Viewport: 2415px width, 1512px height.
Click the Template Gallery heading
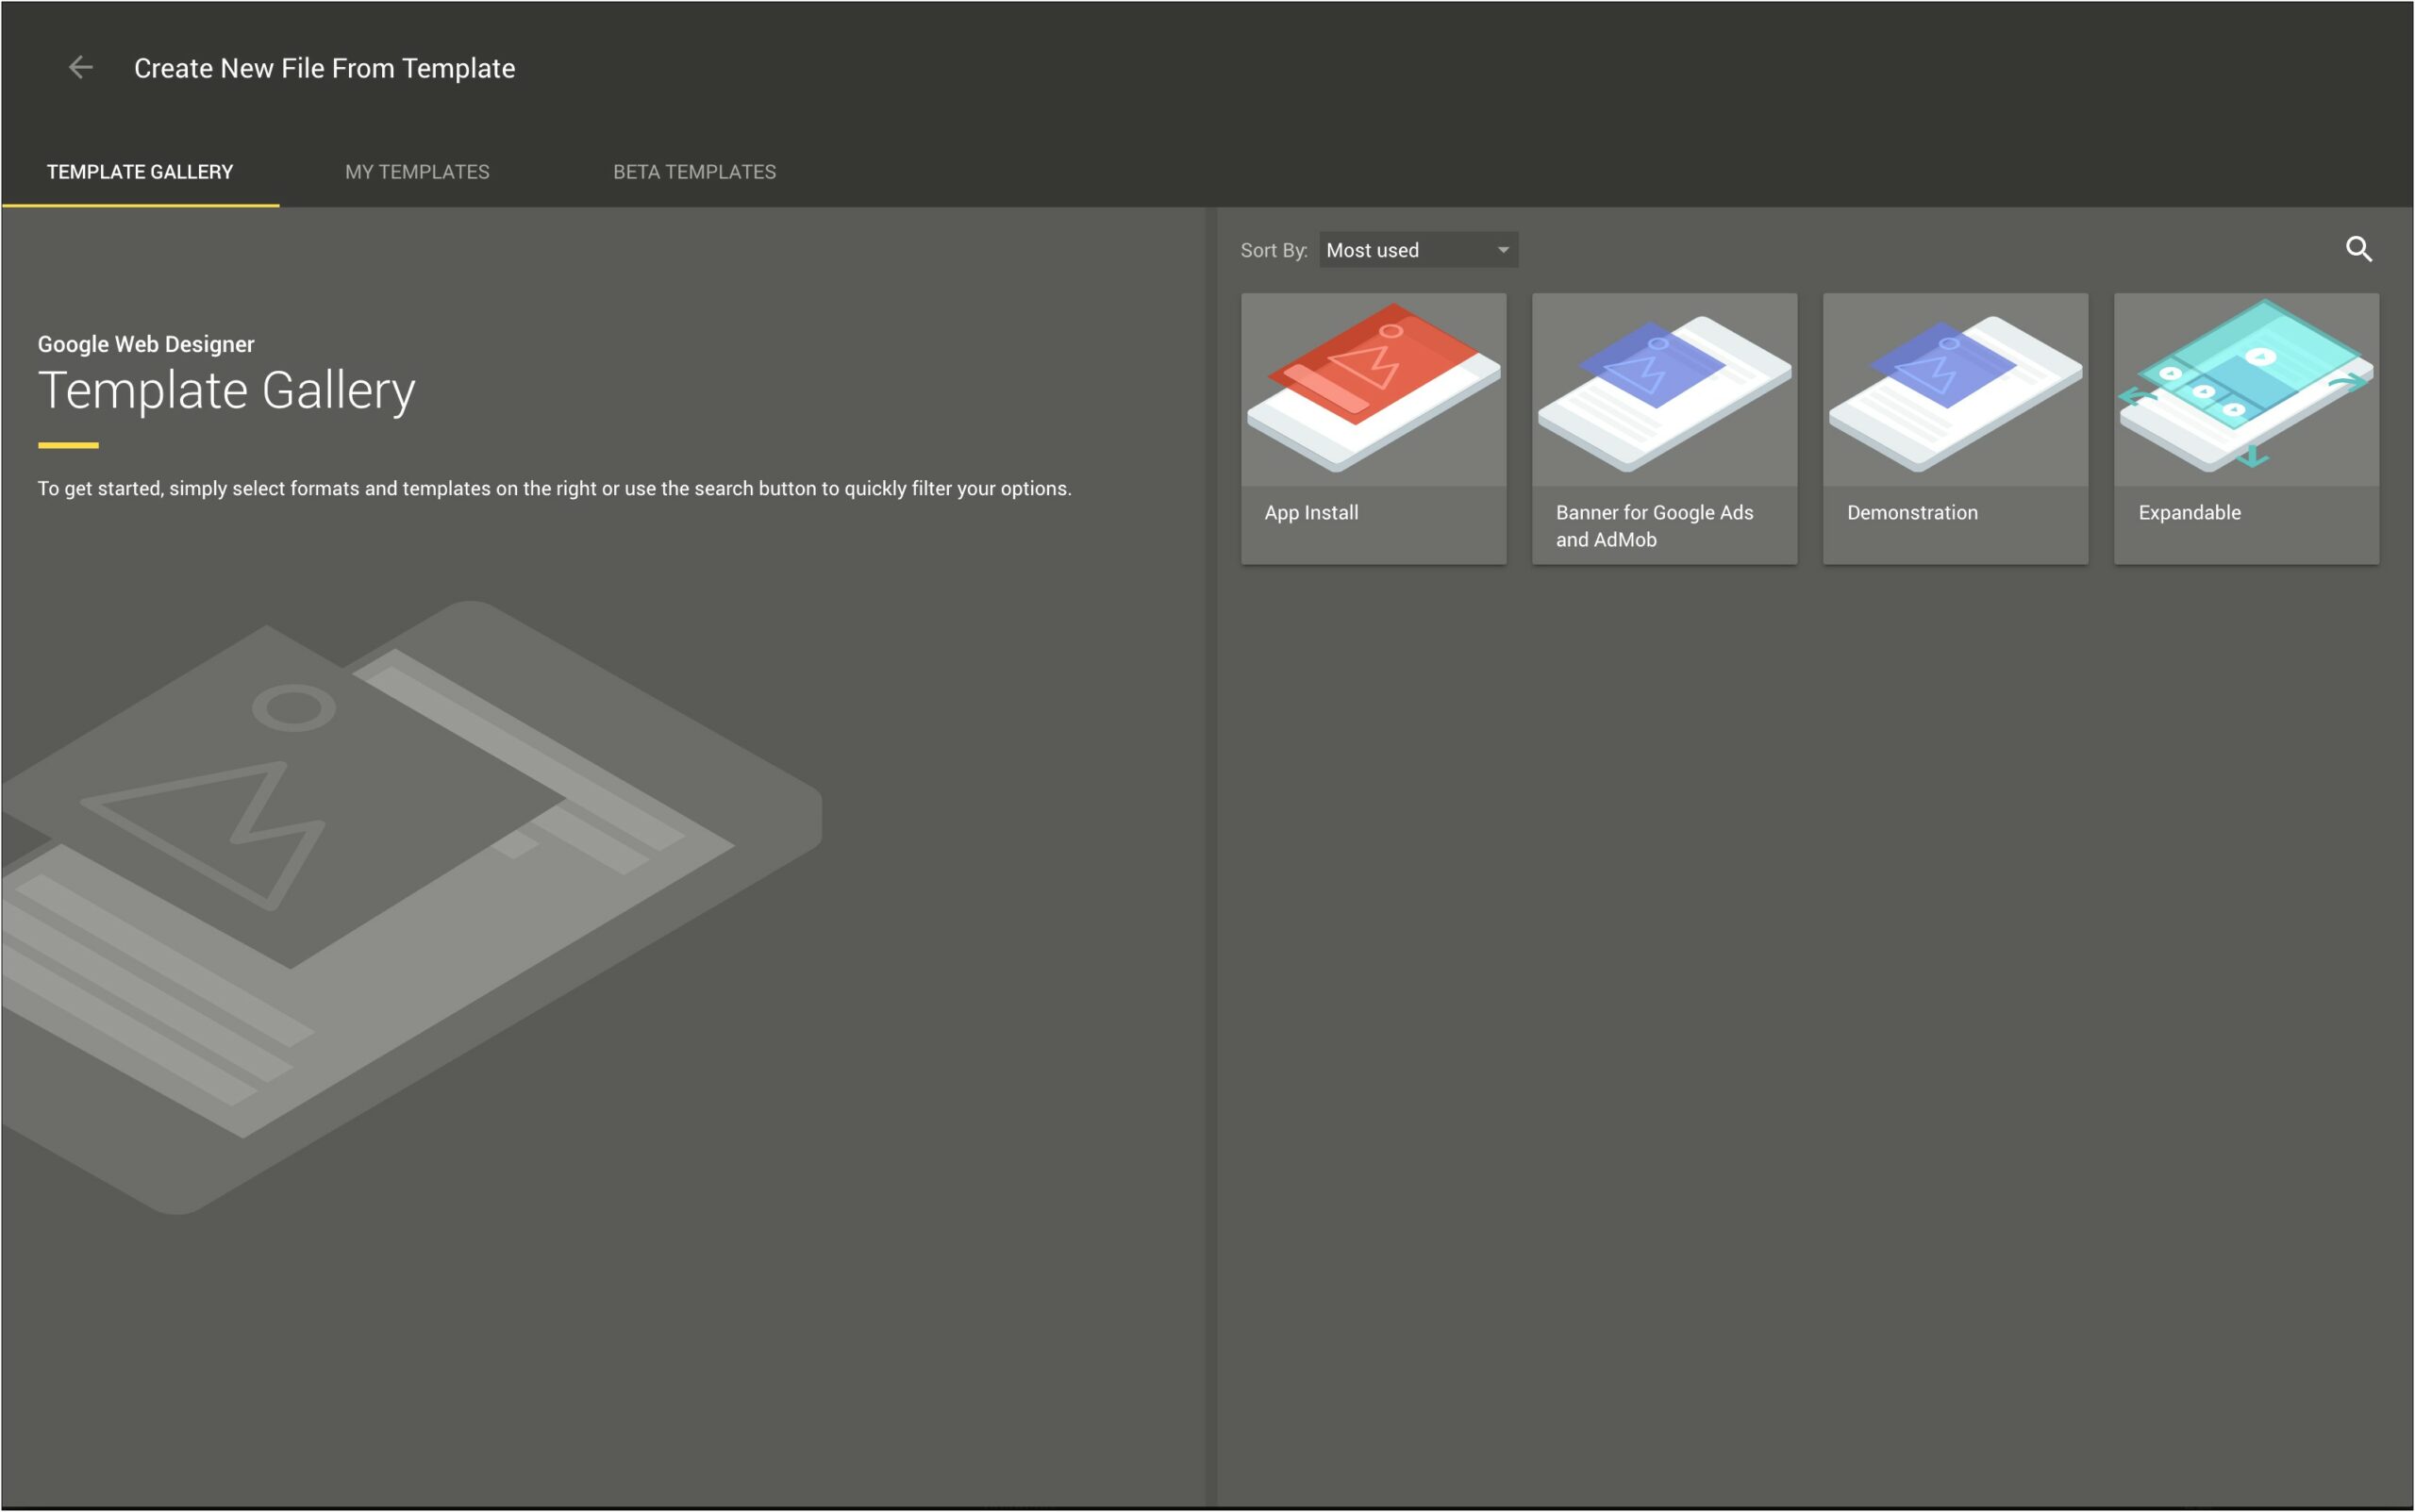click(227, 391)
